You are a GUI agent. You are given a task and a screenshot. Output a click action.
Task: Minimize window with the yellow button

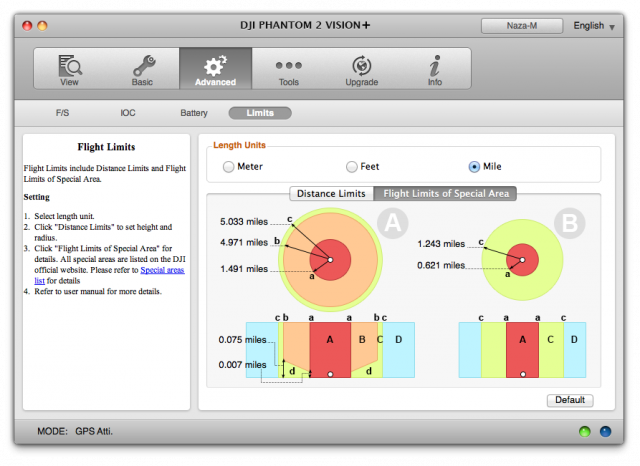42,26
